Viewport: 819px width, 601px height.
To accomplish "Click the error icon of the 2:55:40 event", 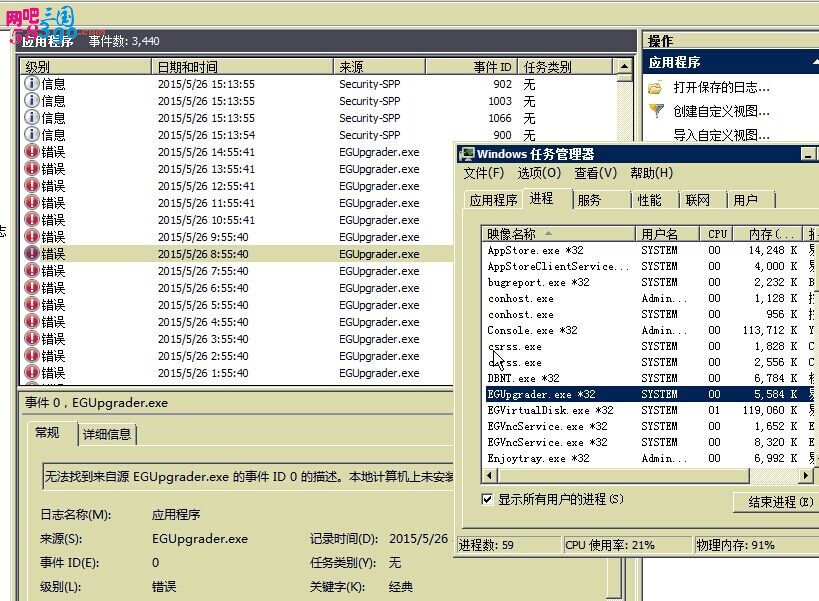I will pyautogui.click(x=32, y=356).
